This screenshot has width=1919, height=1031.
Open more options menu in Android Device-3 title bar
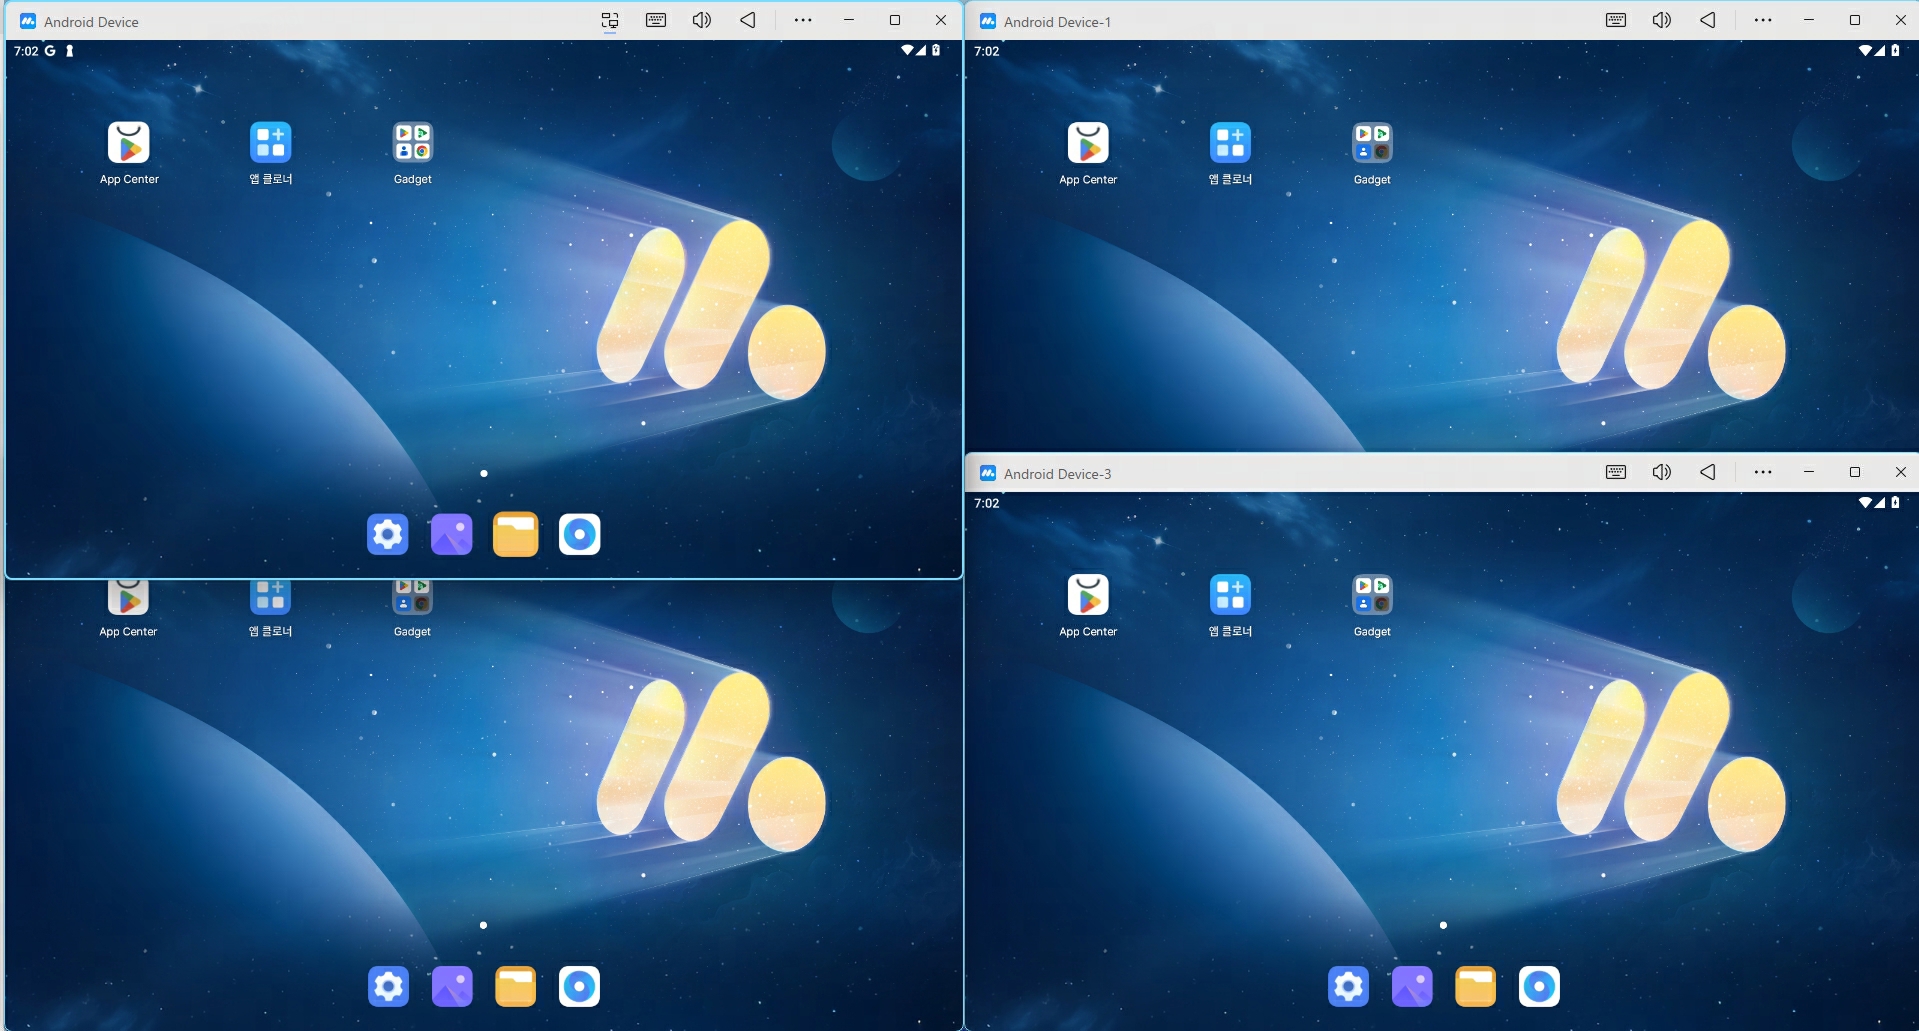[1763, 472]
